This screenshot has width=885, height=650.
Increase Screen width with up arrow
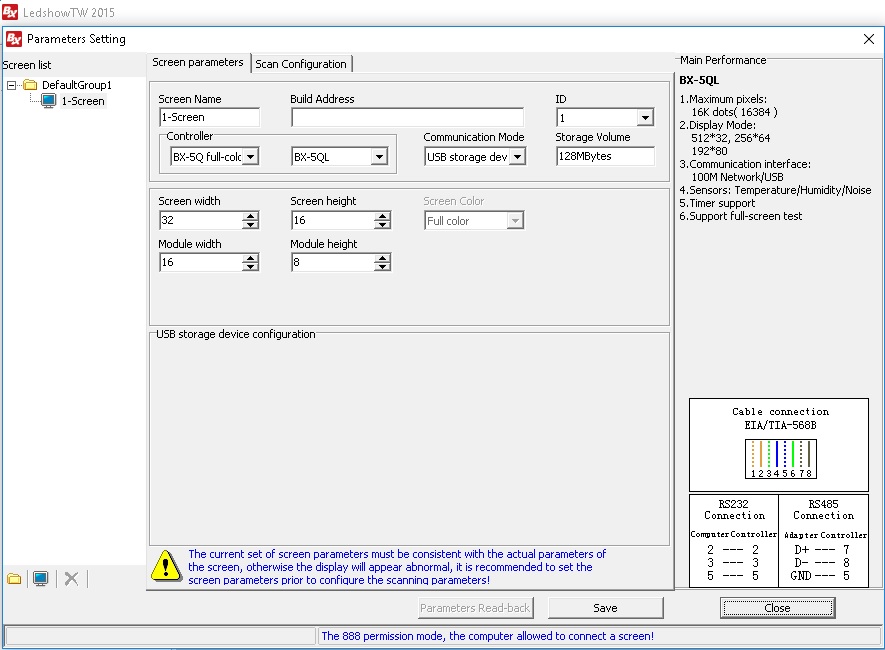pos(250,216)
